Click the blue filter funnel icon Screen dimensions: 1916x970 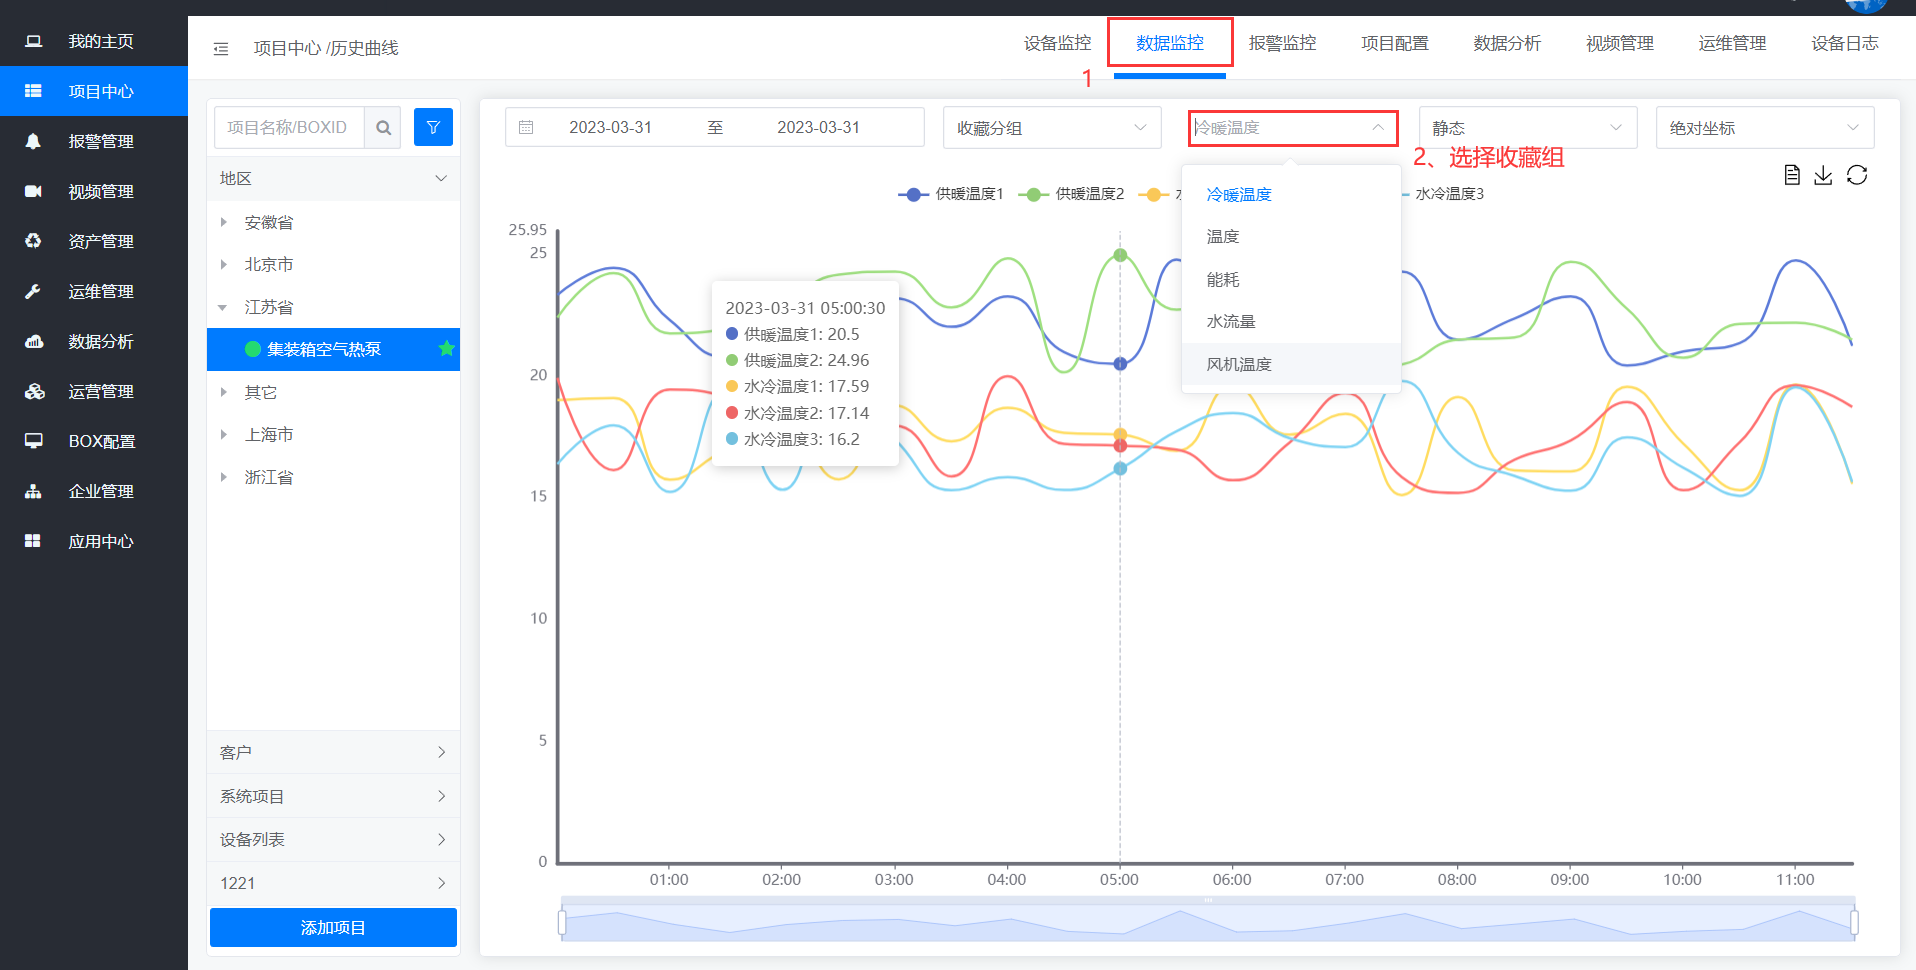click(433, 128)
